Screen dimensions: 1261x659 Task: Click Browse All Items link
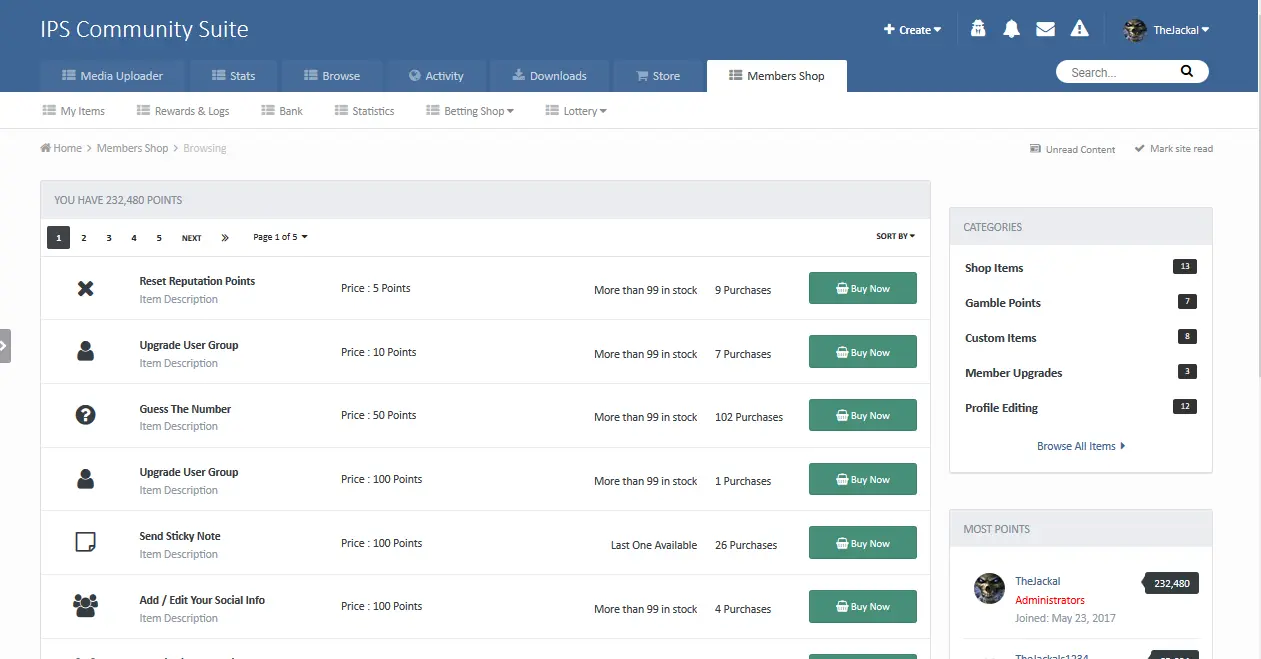click(x=1081, y=446)
